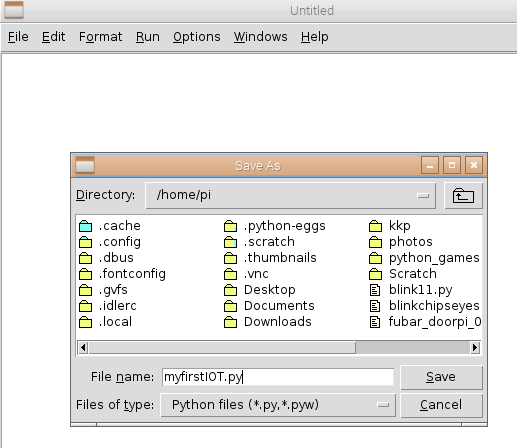Maximize the Save As dialog

click(452, 165)
